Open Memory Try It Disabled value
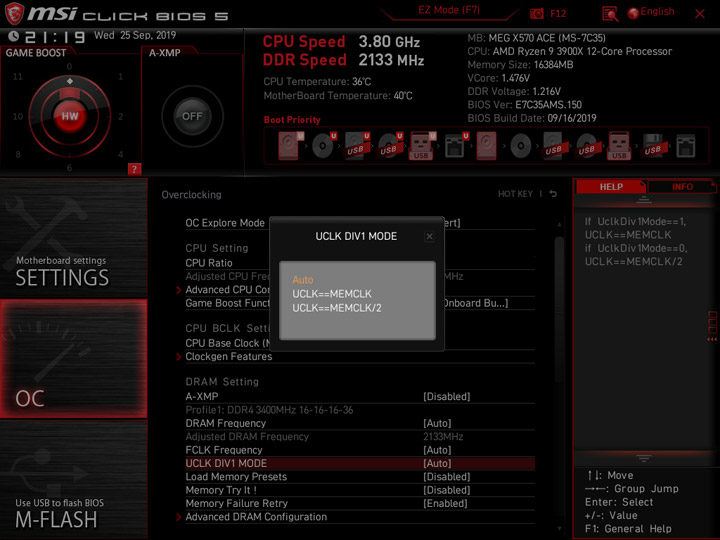 pos(446,490)
